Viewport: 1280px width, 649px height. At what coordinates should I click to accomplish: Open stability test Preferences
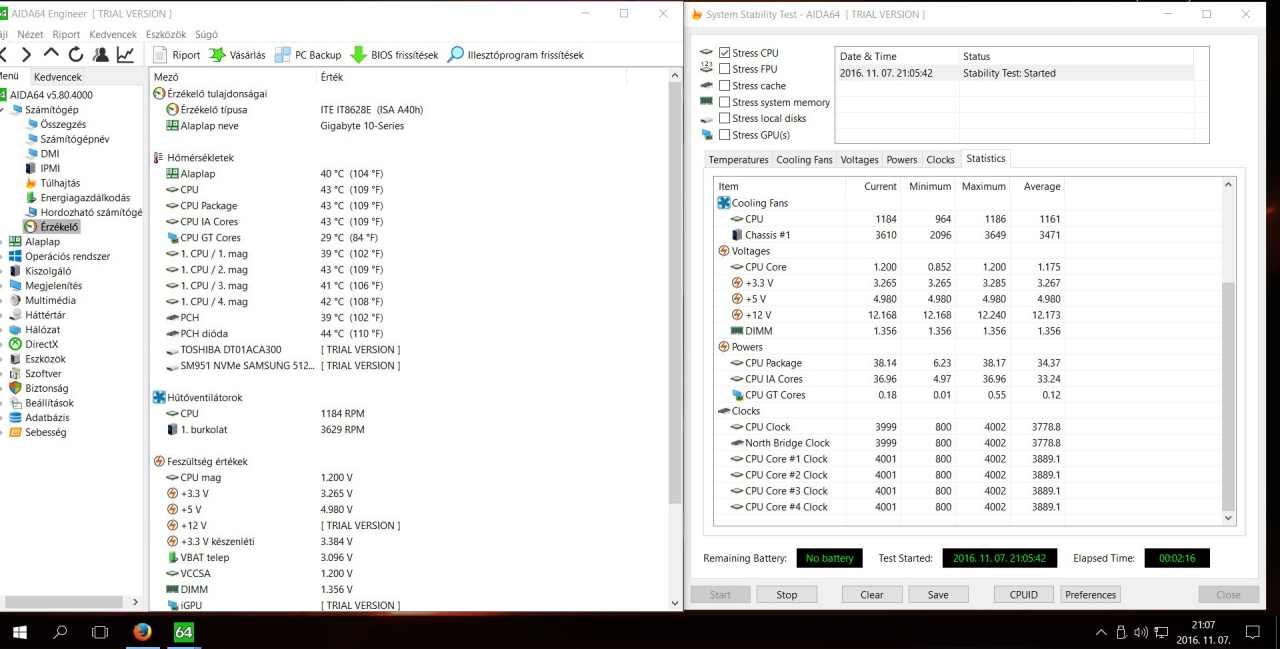click(x=1090, y=594)
